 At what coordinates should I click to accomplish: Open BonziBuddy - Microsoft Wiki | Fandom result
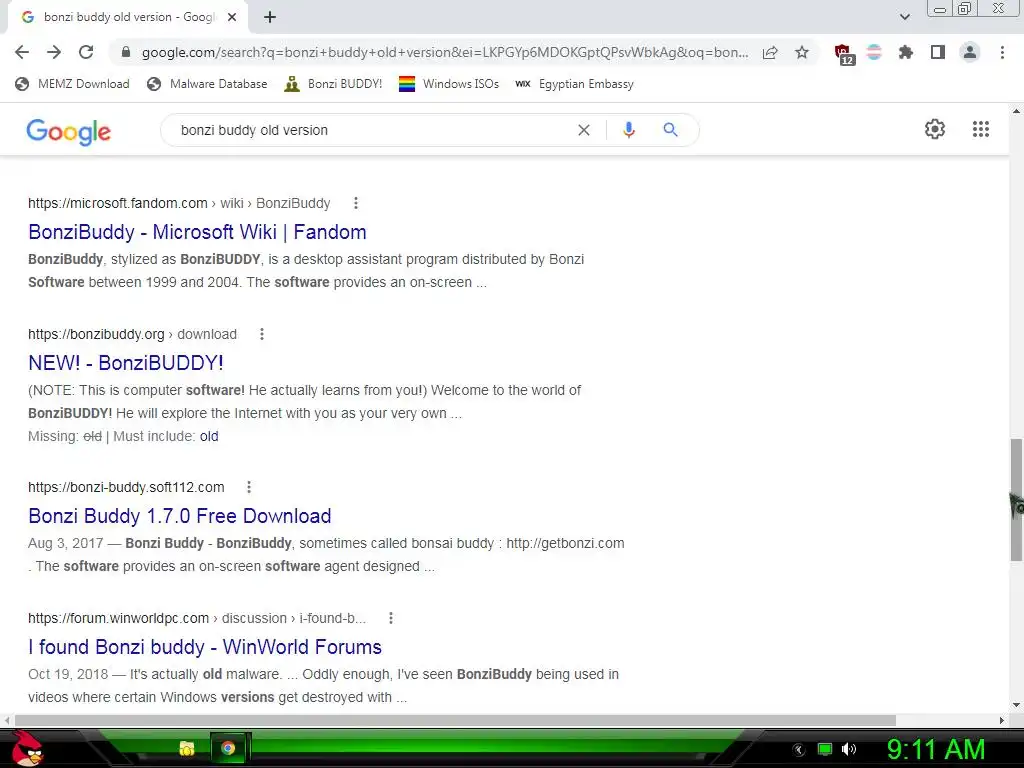click(x=197, y=232)
